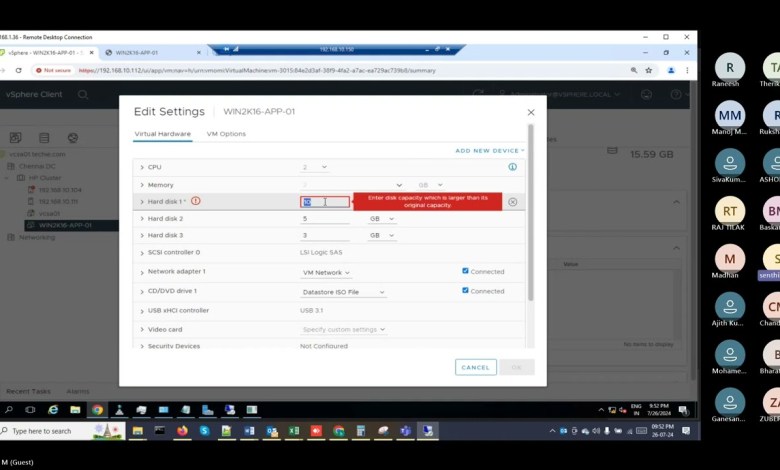Remove Hard disk 1 with its circled X icon
The height and width of the screenshot is (470, 780).
(512, 202)
